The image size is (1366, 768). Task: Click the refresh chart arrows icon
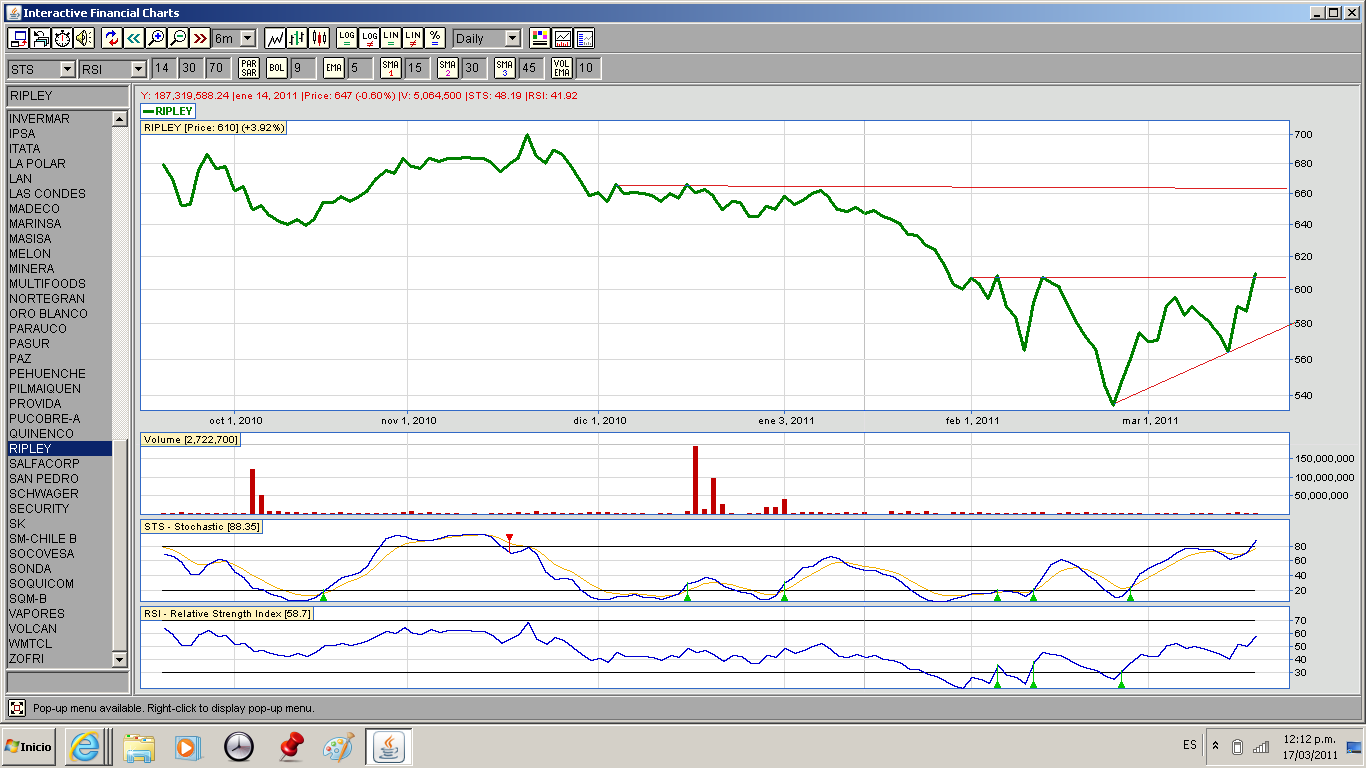click(112, 38)
